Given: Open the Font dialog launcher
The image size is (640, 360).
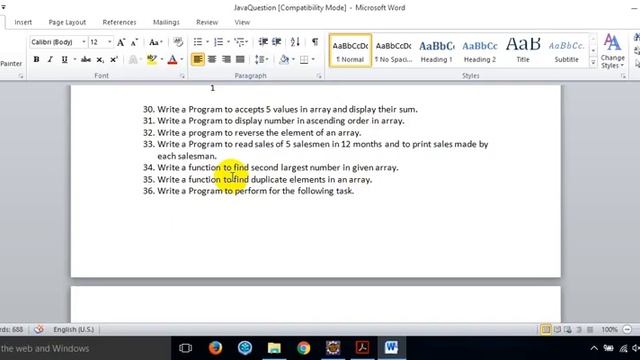Looking at the screenshot, I should pyautogui.click(x=182, y=76).
